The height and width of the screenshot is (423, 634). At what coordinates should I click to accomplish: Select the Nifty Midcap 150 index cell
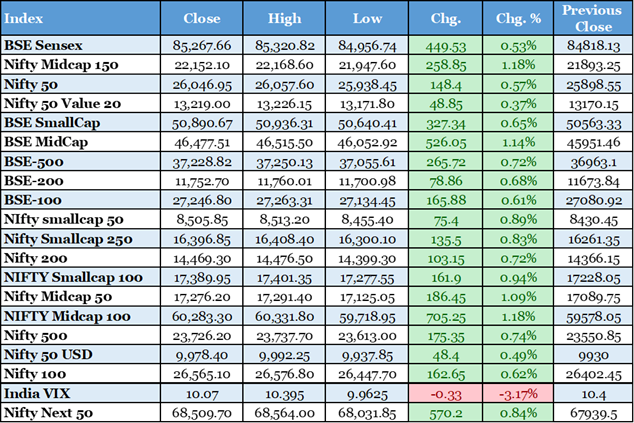[60, 64]
